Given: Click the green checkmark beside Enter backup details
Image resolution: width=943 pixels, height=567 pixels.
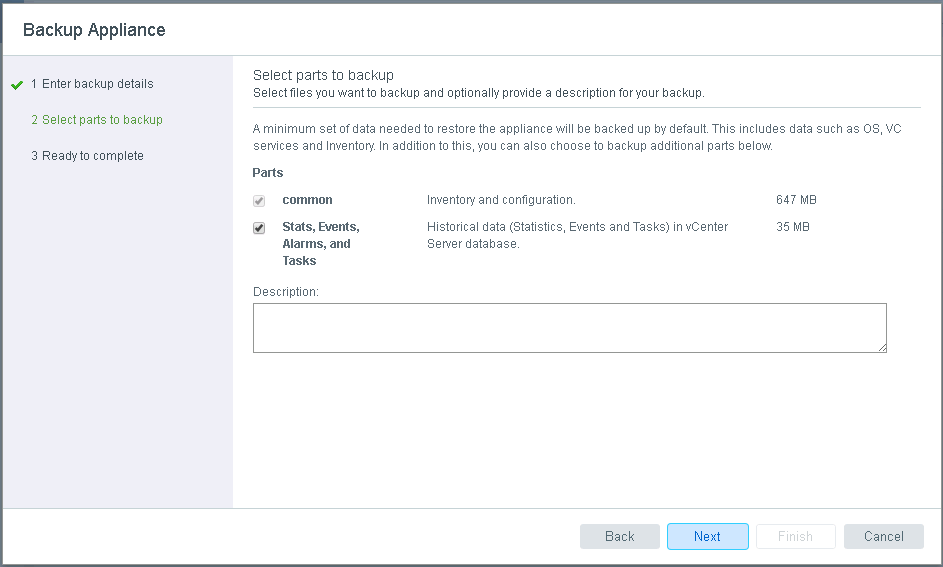Looking at the screenshot, I should point(17,85).
